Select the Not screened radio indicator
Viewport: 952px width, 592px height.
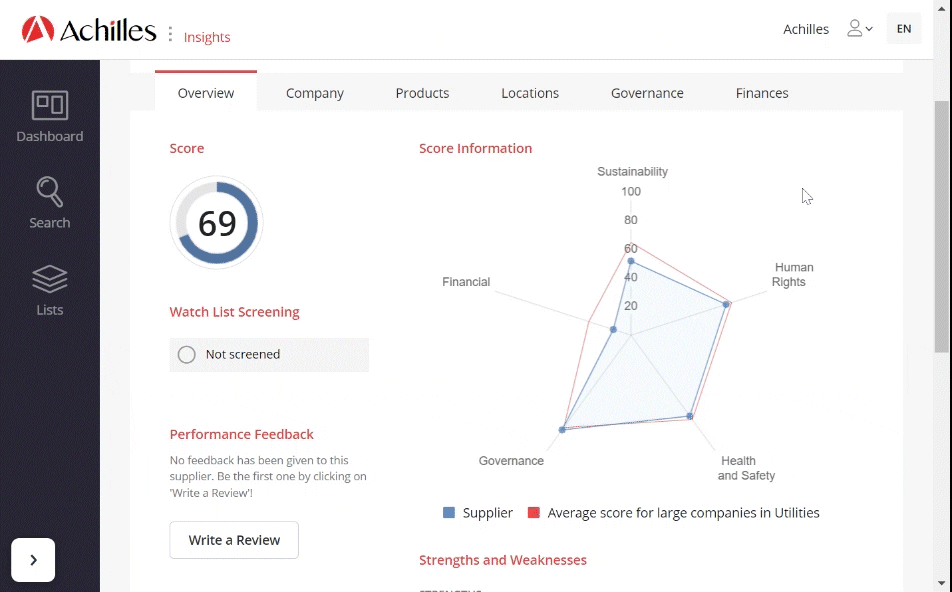186,354
